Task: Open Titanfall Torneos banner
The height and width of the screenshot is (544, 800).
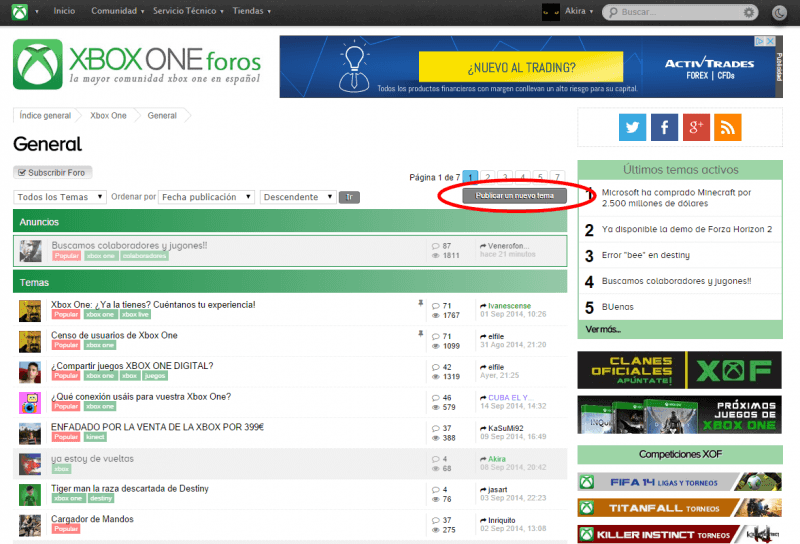Action: click(x=680, y=508)
